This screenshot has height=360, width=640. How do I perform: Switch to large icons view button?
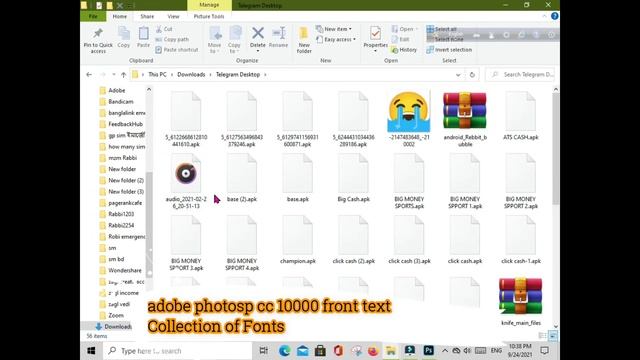(552, 336)
